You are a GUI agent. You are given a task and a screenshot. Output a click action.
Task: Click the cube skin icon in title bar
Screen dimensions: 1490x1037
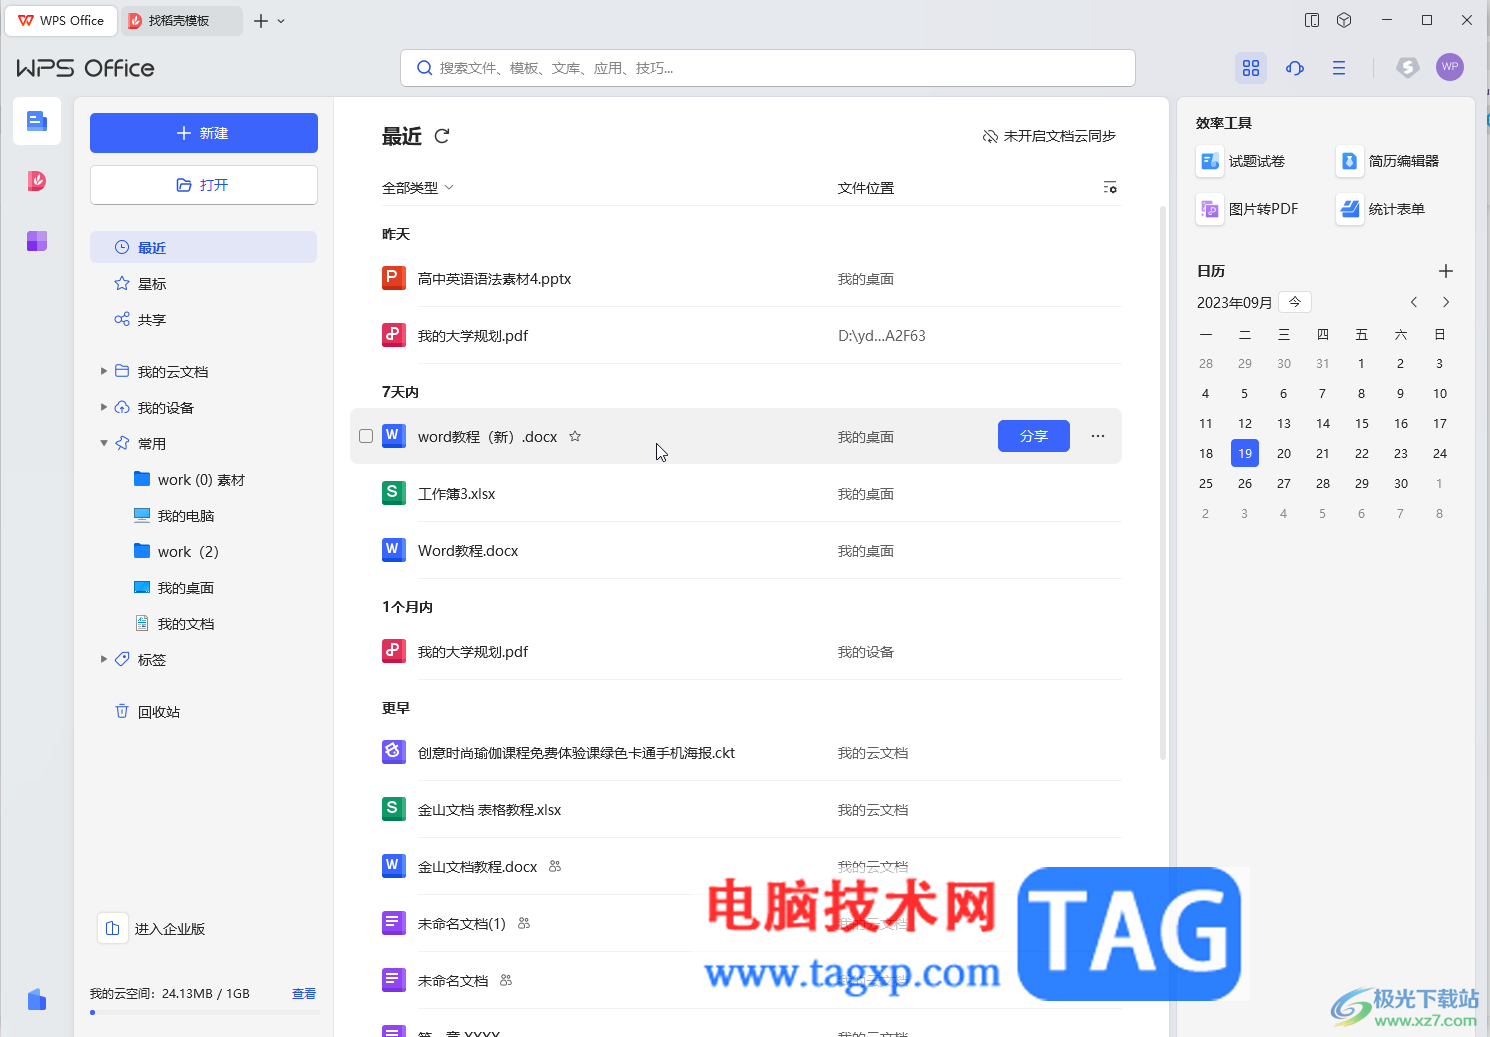click(x=1344, y=20)
